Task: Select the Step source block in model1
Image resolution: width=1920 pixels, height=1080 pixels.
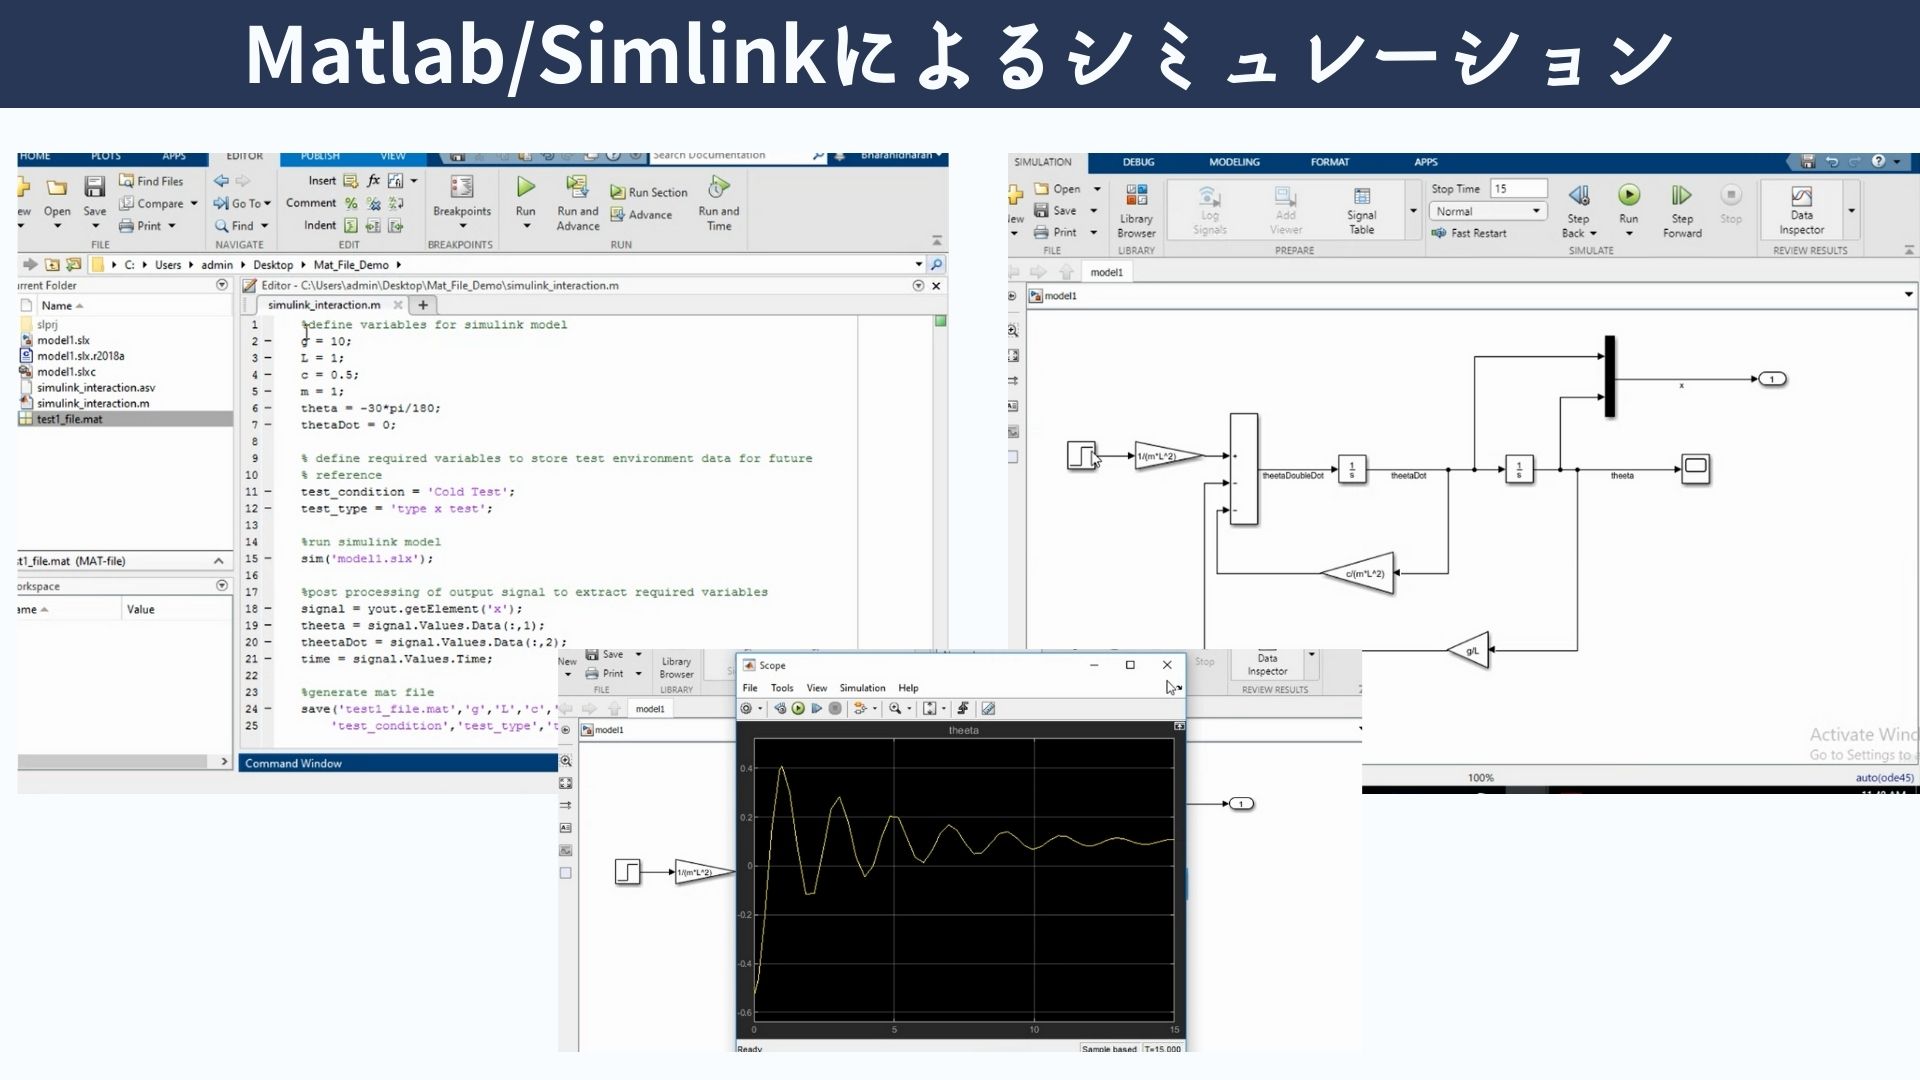Action: 1081,456
